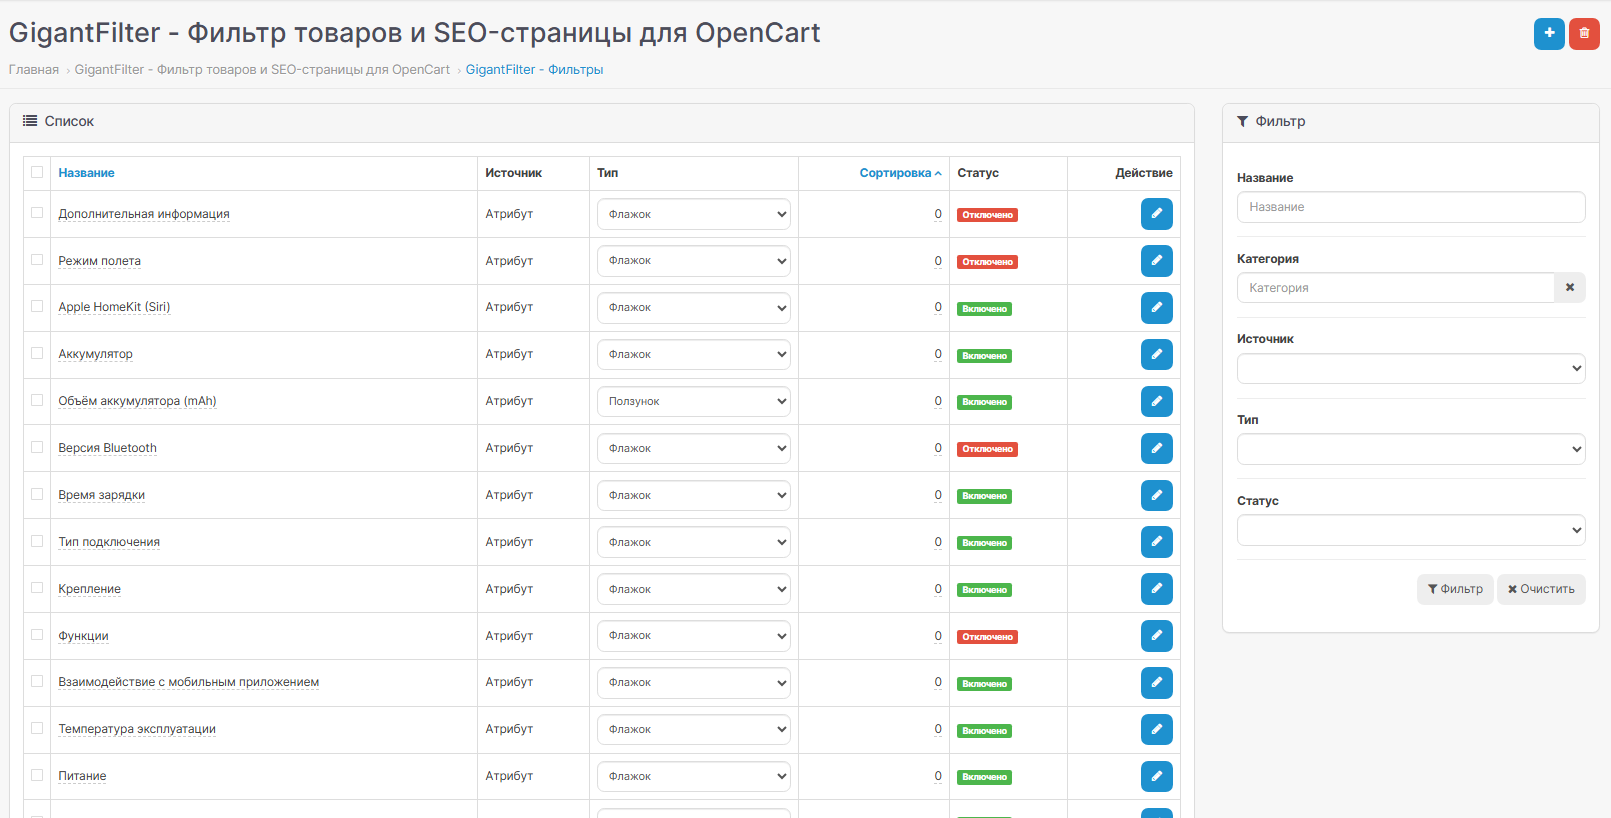Open GigantFilter - Фильтр товаров breadcrumb link
Screen dimensions: 1611x818
262,70
